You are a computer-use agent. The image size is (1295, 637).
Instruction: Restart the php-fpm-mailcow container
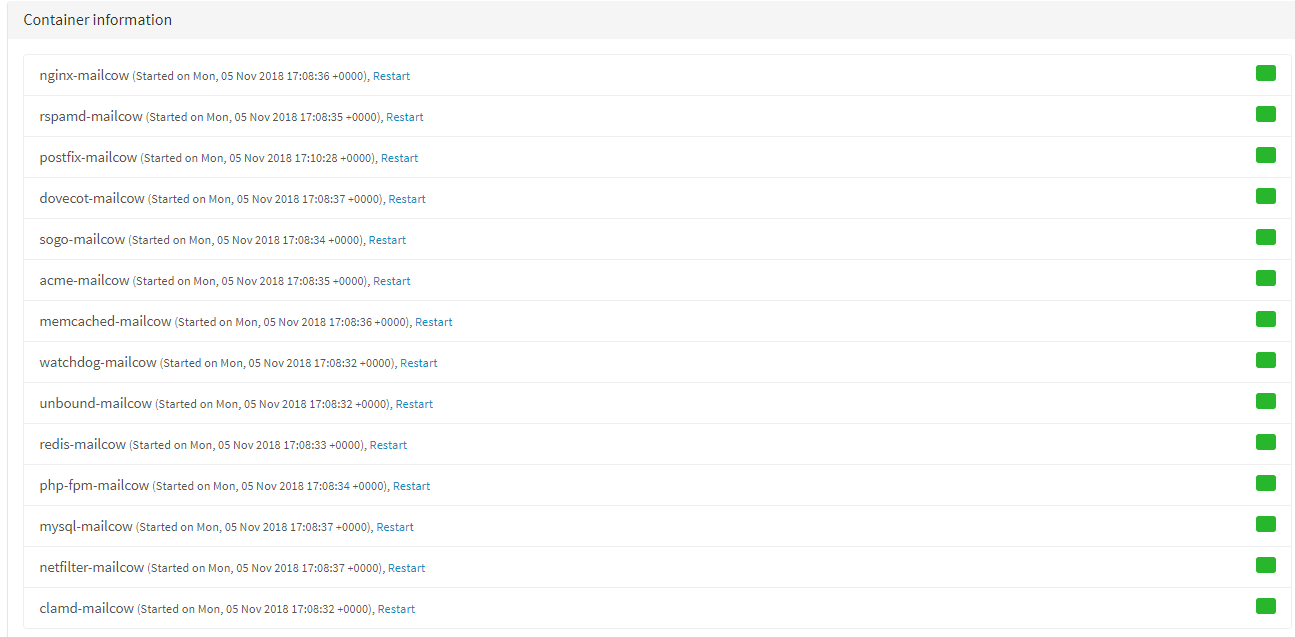tap(411, 486)
